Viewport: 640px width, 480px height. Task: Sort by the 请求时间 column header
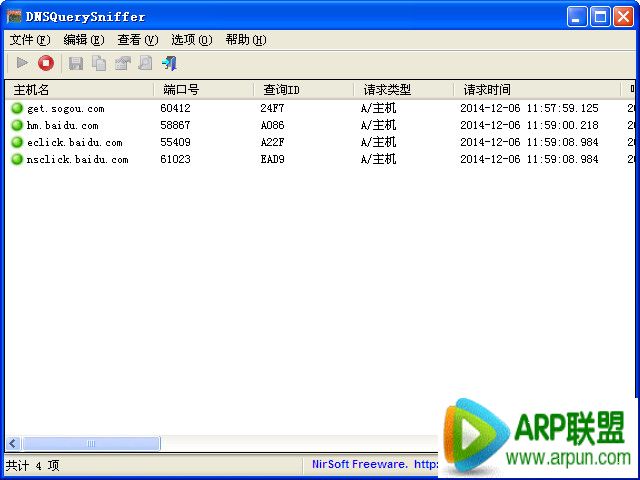[537, 89]
